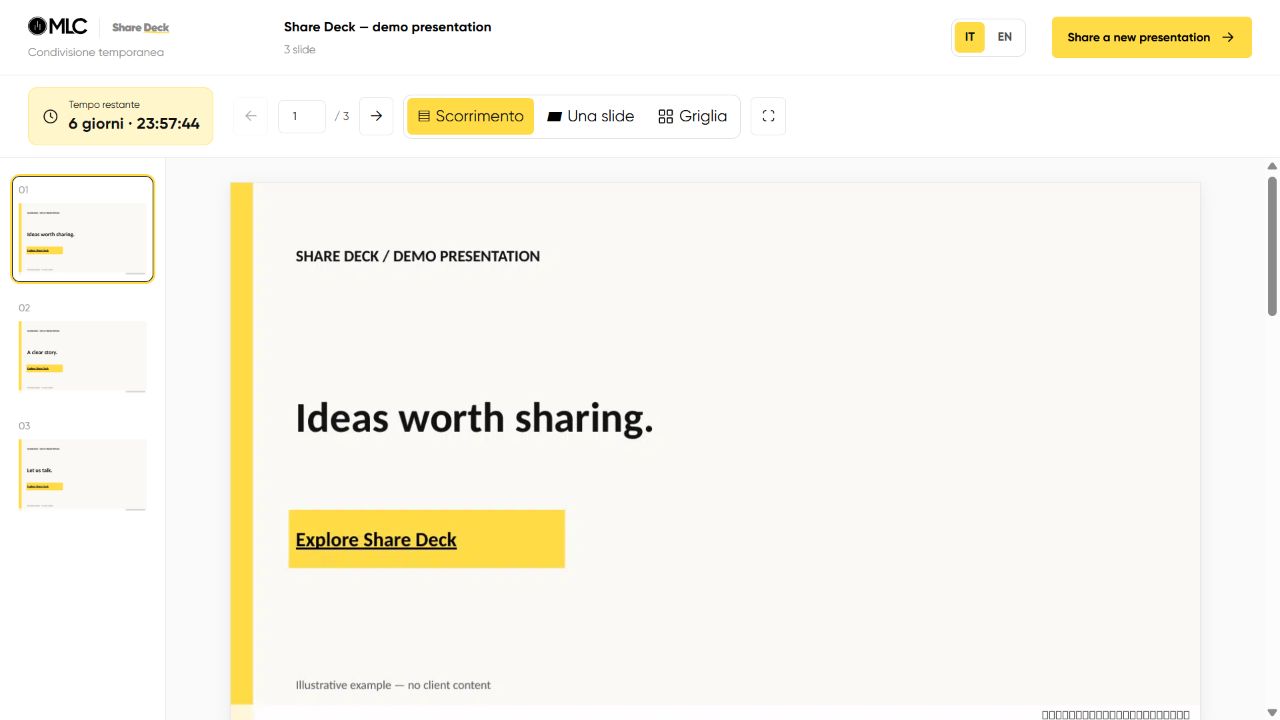
Task: Open slide 02 thumbnail 'A clear story'
Action: point(83,347)
